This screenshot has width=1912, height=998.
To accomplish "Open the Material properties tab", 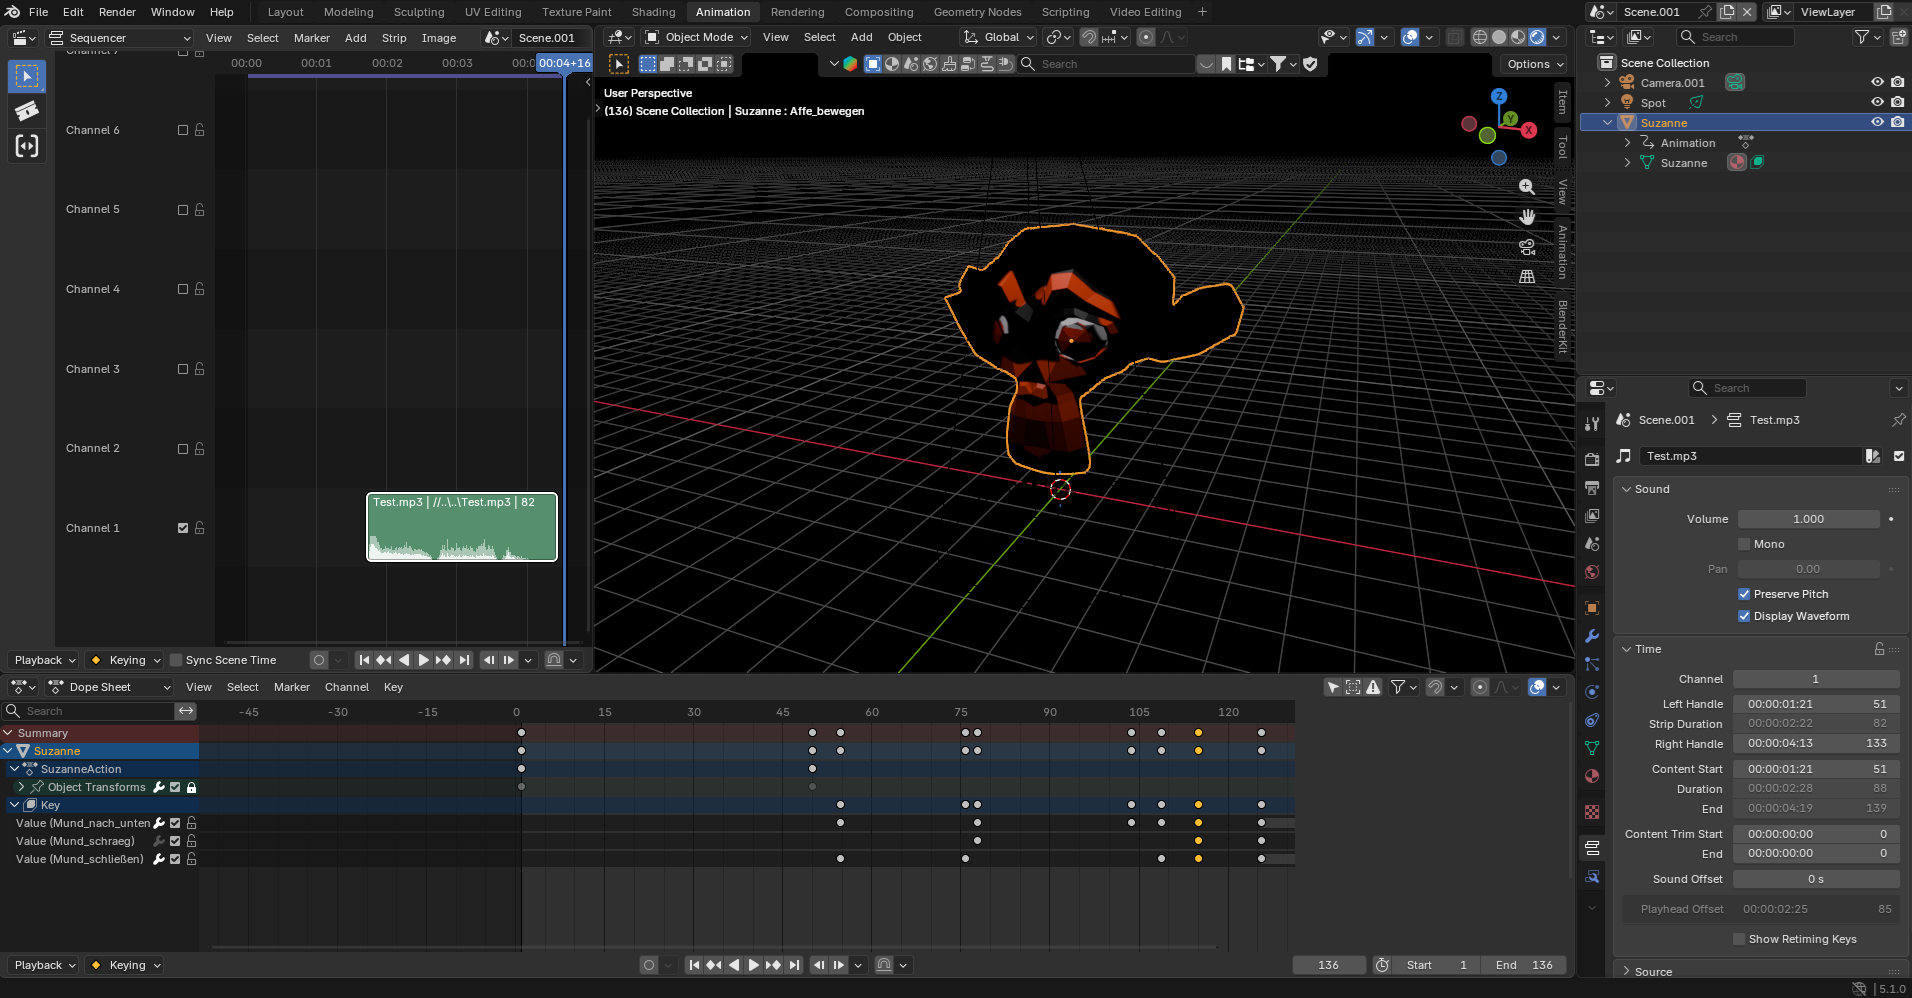I will click(x=1592, y=776).
